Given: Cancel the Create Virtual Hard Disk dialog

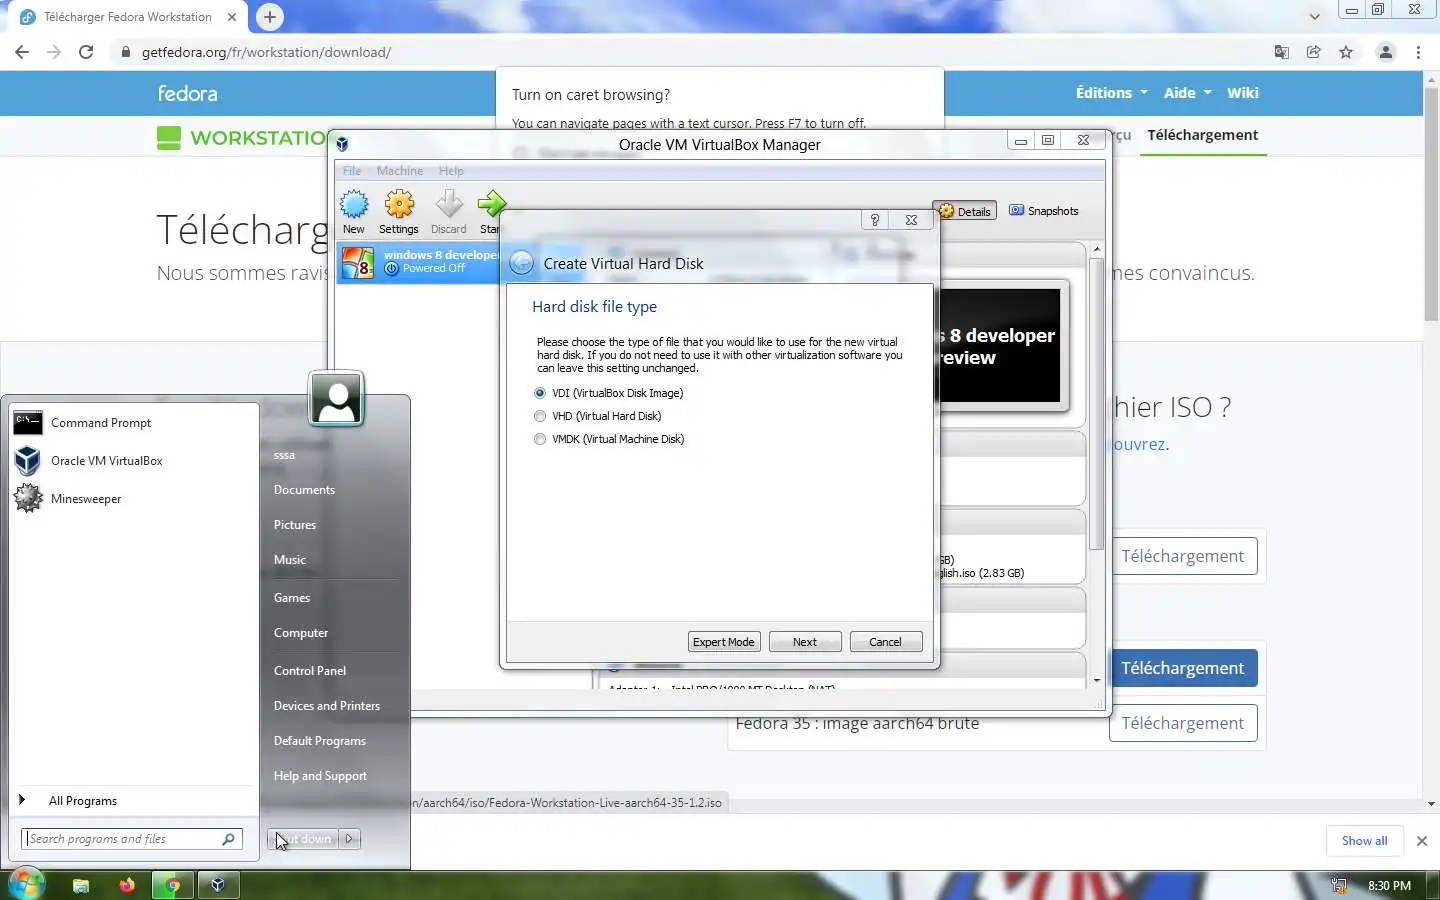Looking at the screenshot, I should coord(885,642).
